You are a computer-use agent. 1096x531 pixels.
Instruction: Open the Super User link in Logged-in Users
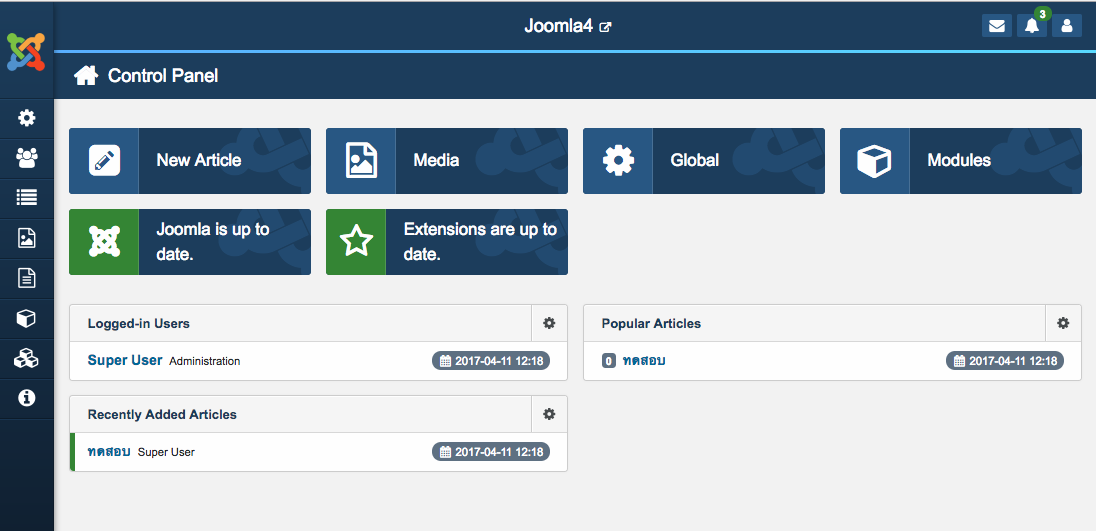tap(125, 361)
